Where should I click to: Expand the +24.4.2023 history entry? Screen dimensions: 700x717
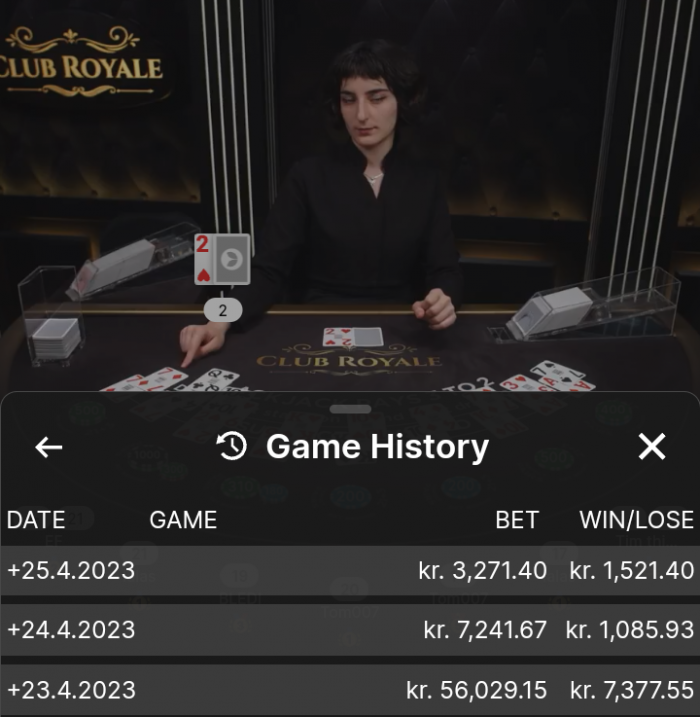click(350, 630)
